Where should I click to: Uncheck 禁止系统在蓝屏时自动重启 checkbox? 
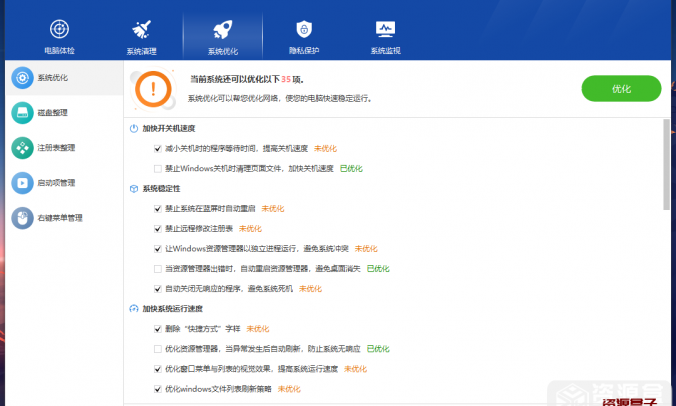[x=158, y=209]
